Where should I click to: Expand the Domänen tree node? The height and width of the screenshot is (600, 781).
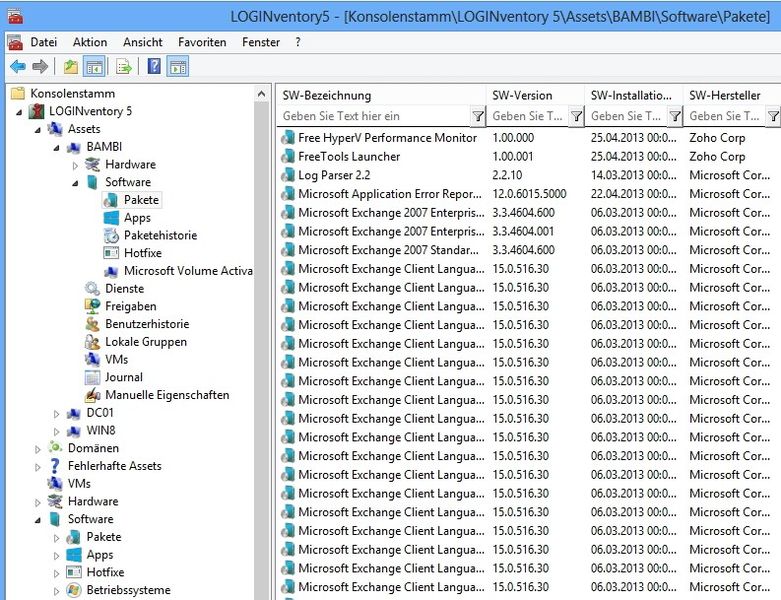[39, 449]
